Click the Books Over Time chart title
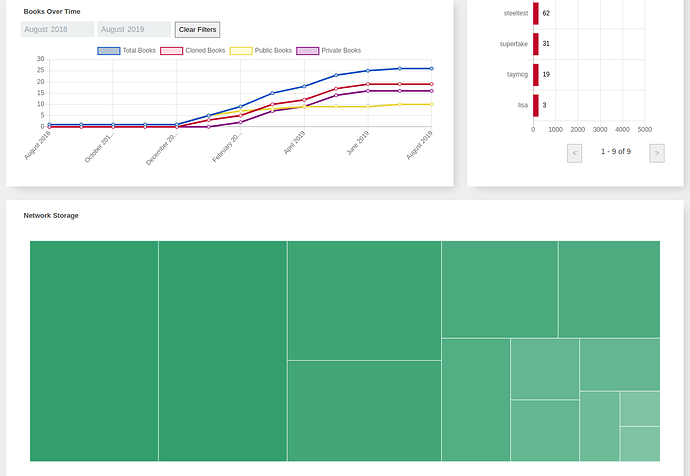Screen dimensions: 690x476 [52, 11]
